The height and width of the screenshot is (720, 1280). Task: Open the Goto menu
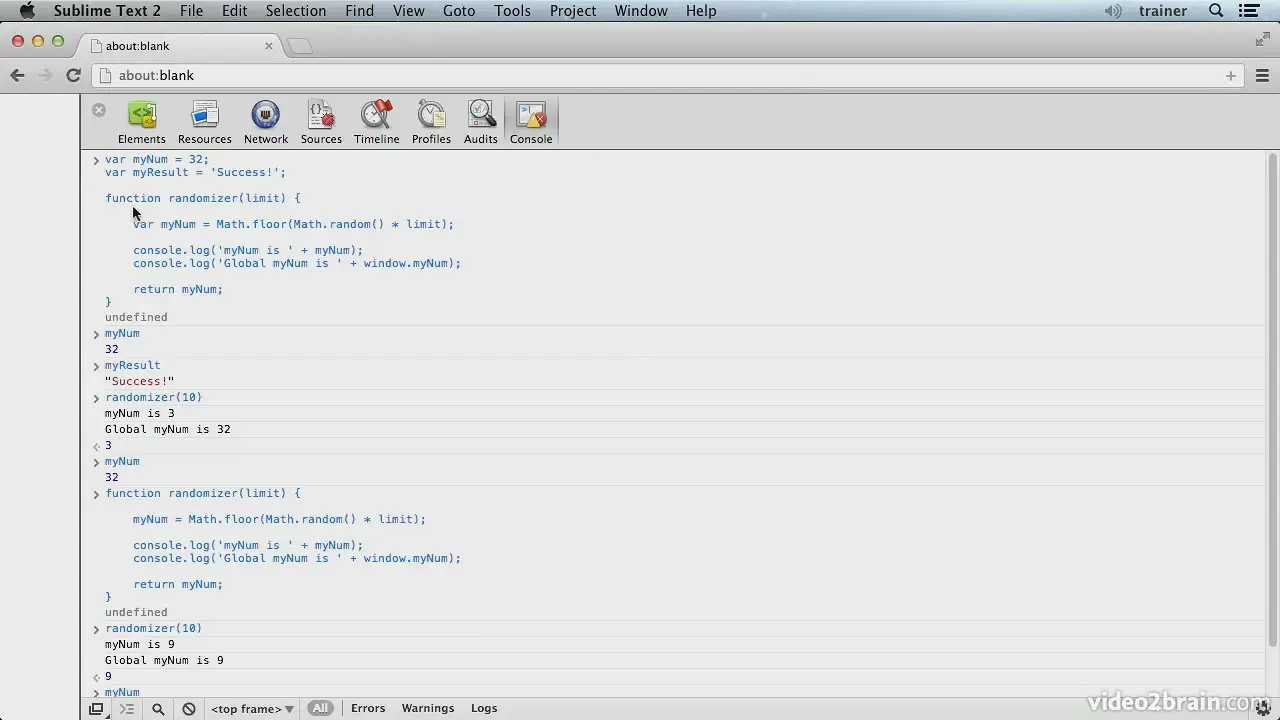click(x=459, y=11)
